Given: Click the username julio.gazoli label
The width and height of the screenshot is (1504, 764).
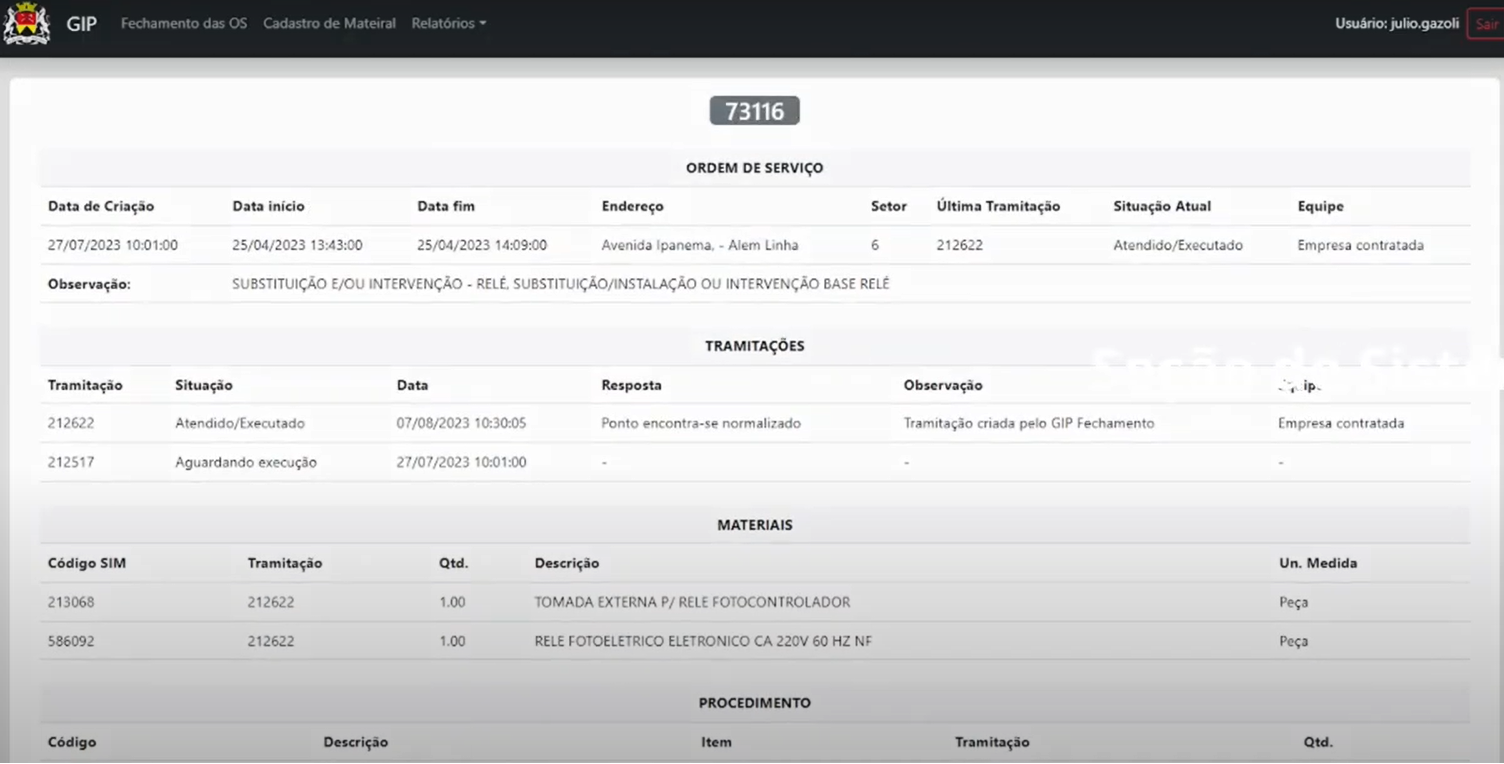Looking at the screenshot, I should tap(1397, 24).
